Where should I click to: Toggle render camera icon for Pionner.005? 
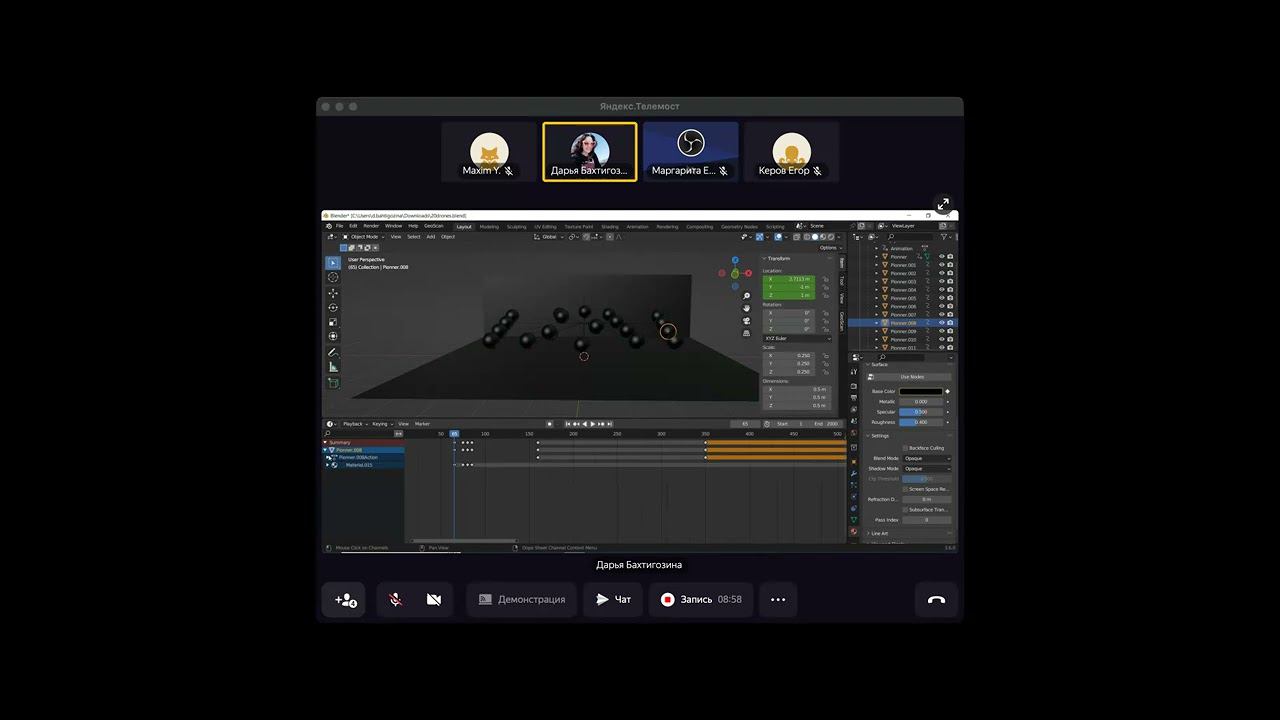pyautogui.click(x=949, y=298)
